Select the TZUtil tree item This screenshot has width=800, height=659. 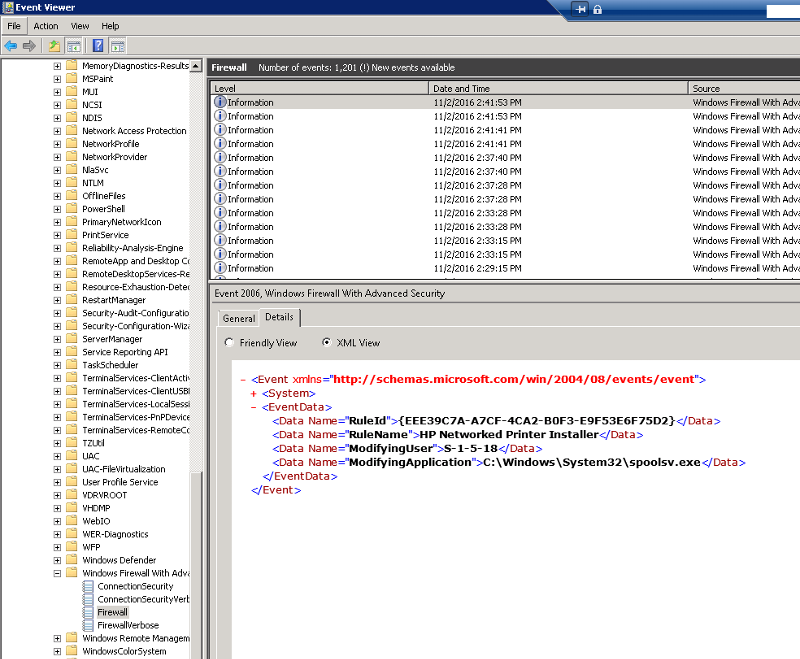pyautogui.click(x=93, y=443)
